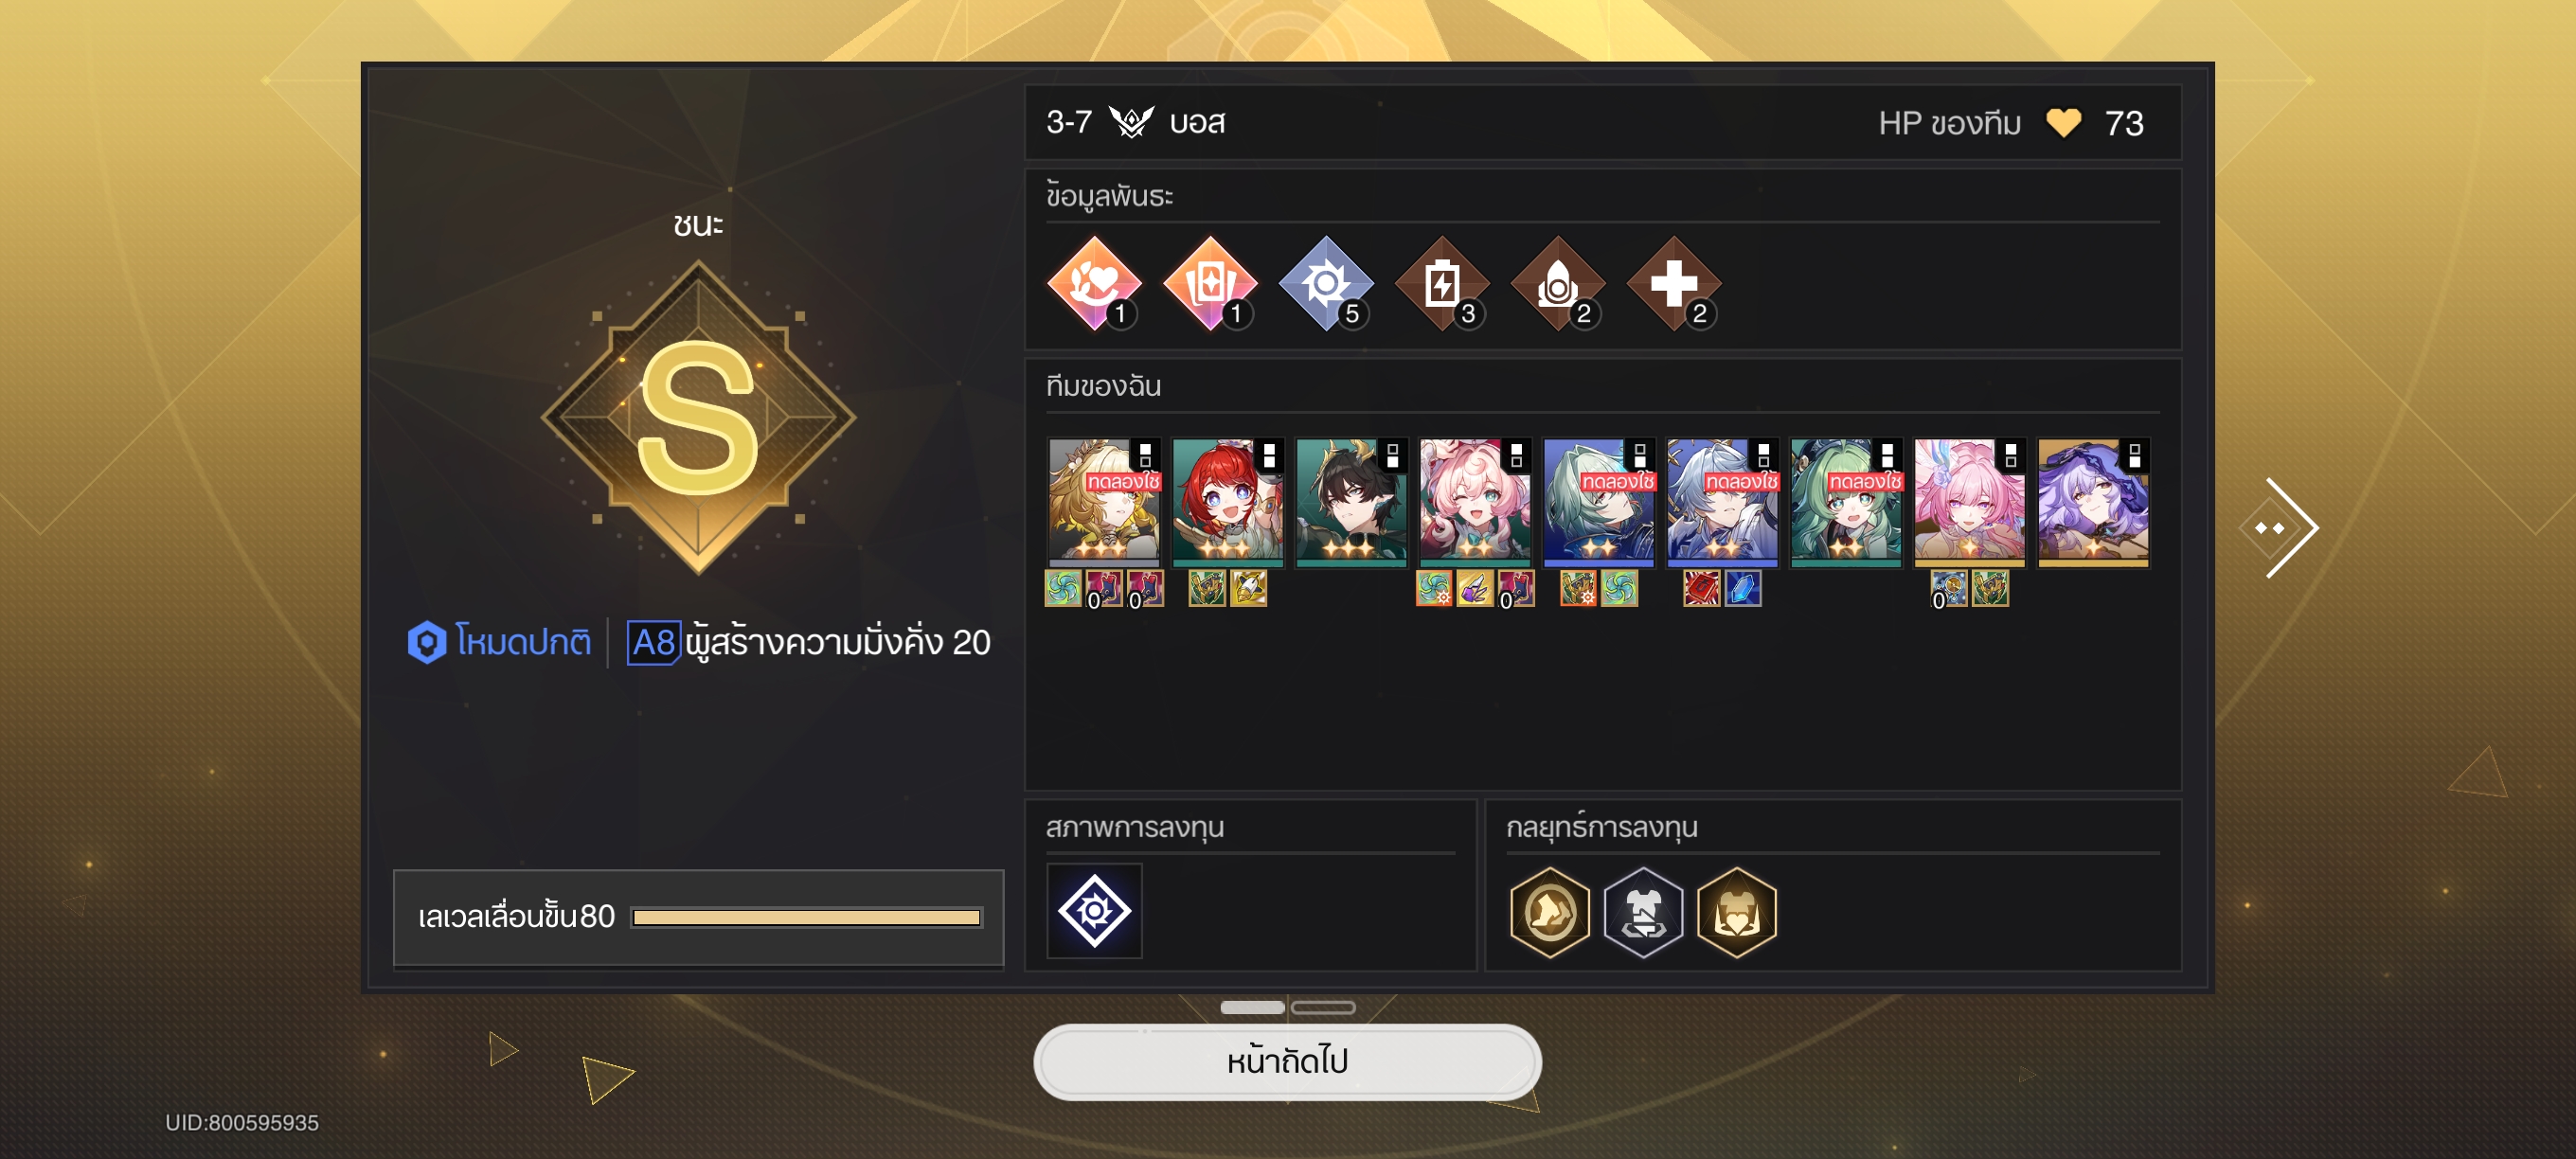The image size is (2576, 1159).
Task: Click the หน้าถัดไป button
Action: point(1287,1061)
